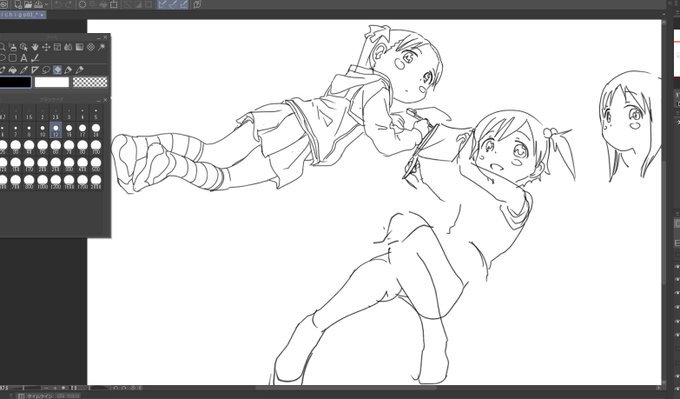
Task: Close the ichigo01 document tab
Action: pos(42,15)
